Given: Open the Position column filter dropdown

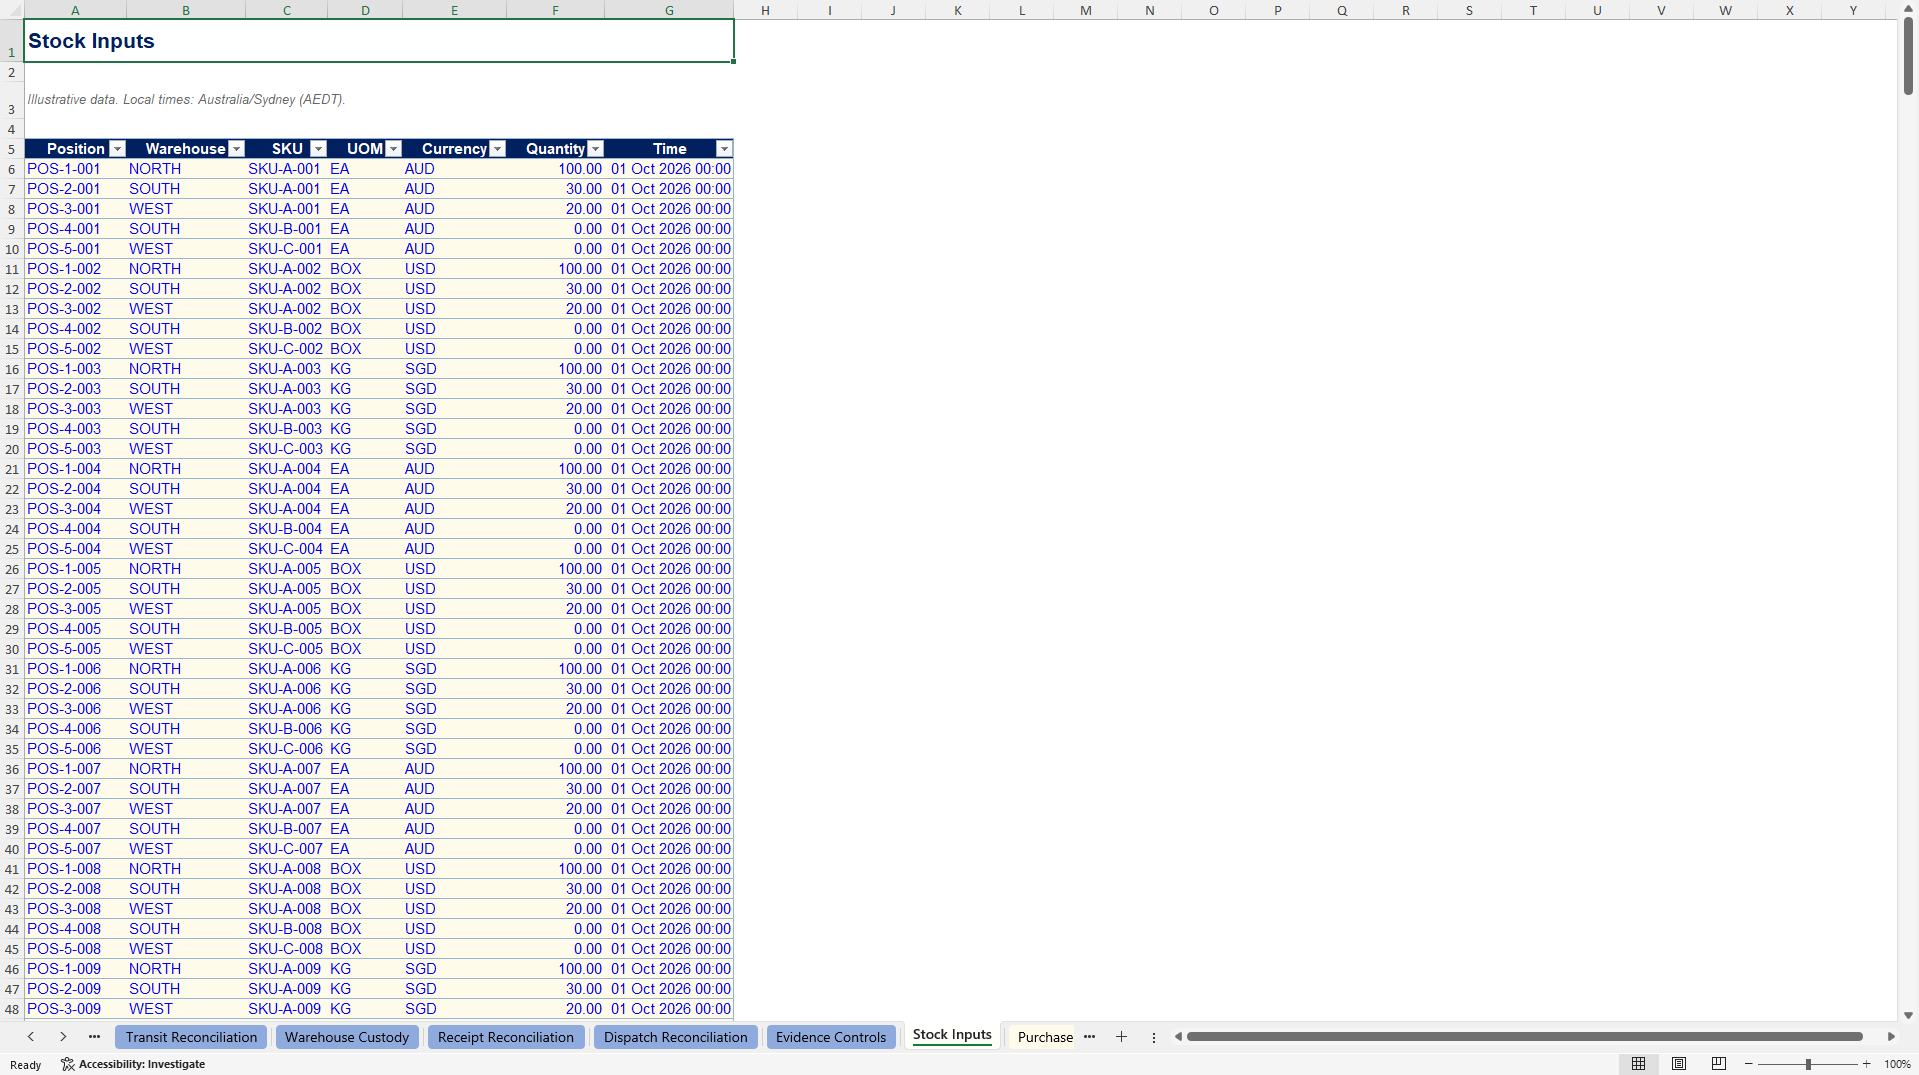Looking at the screenshot, I should pos(117,149).
